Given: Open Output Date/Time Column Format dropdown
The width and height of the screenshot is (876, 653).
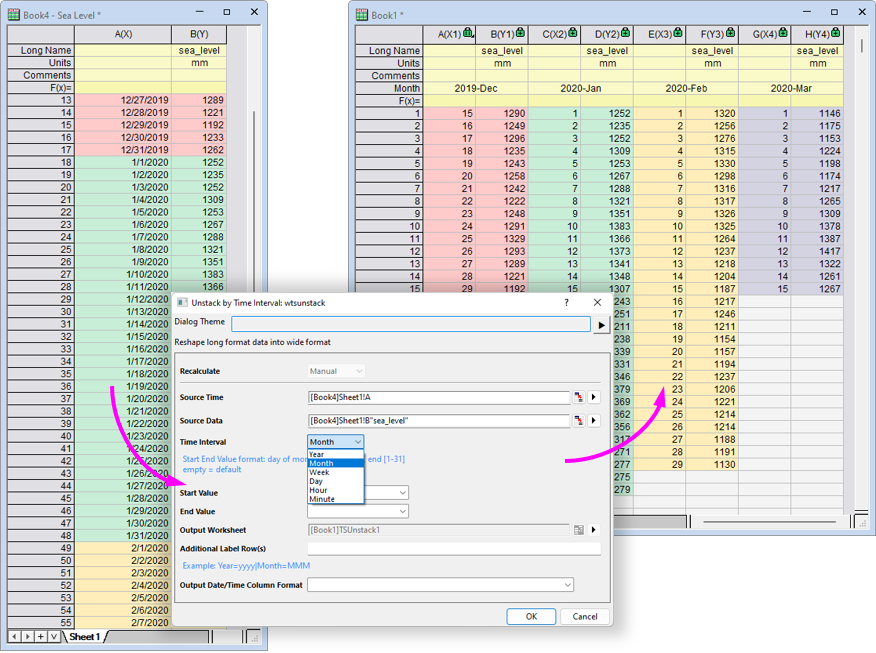Looking at the screenshot, I should click(x=567, y=585).
